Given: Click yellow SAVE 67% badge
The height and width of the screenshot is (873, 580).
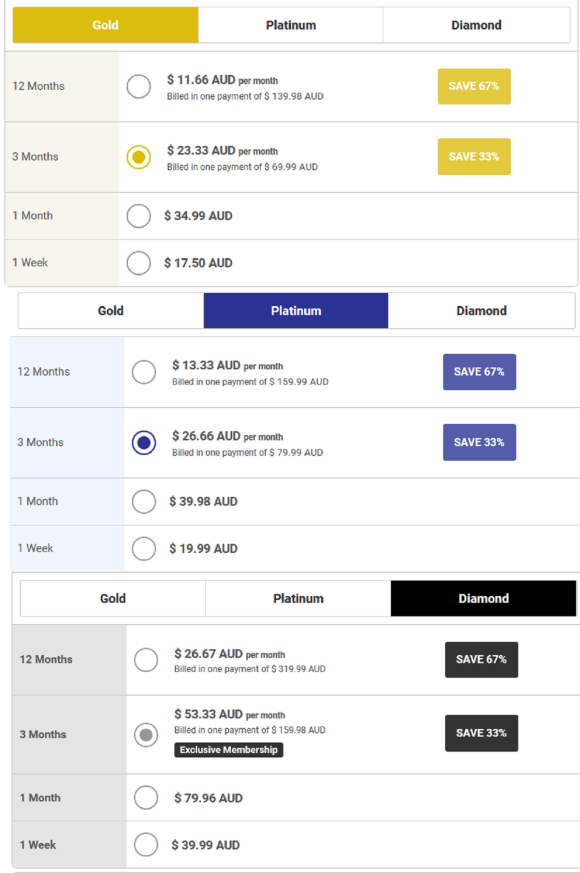Looking at the screenshot, I should [474, 86].
